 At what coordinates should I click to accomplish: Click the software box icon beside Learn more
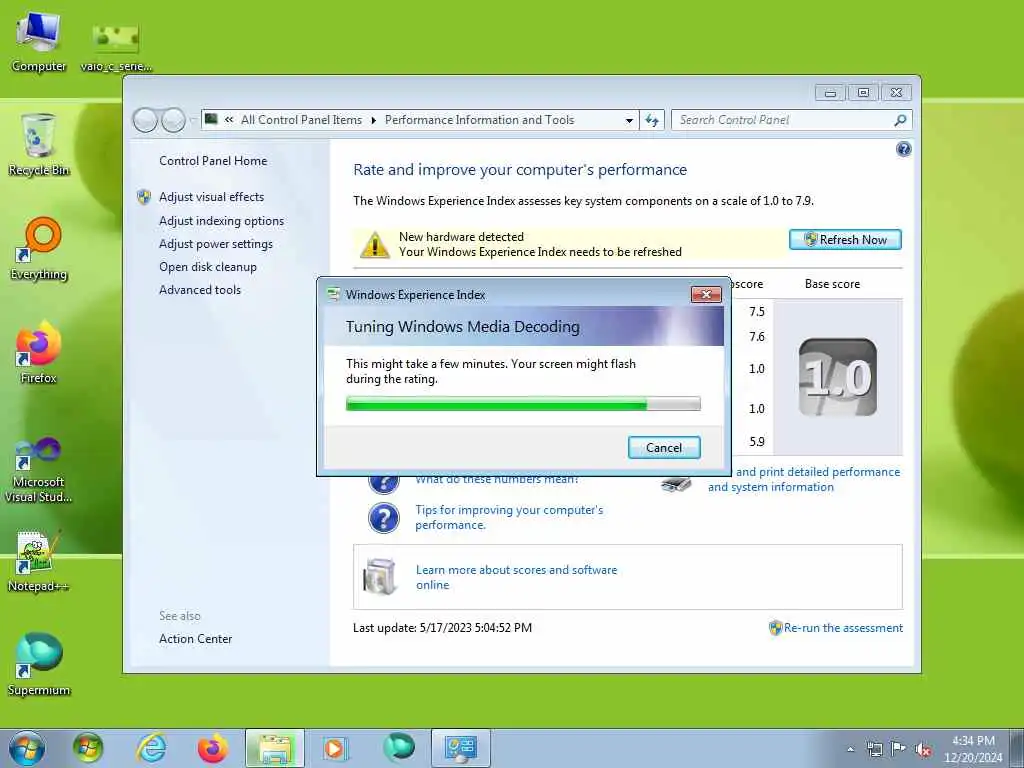380,577
